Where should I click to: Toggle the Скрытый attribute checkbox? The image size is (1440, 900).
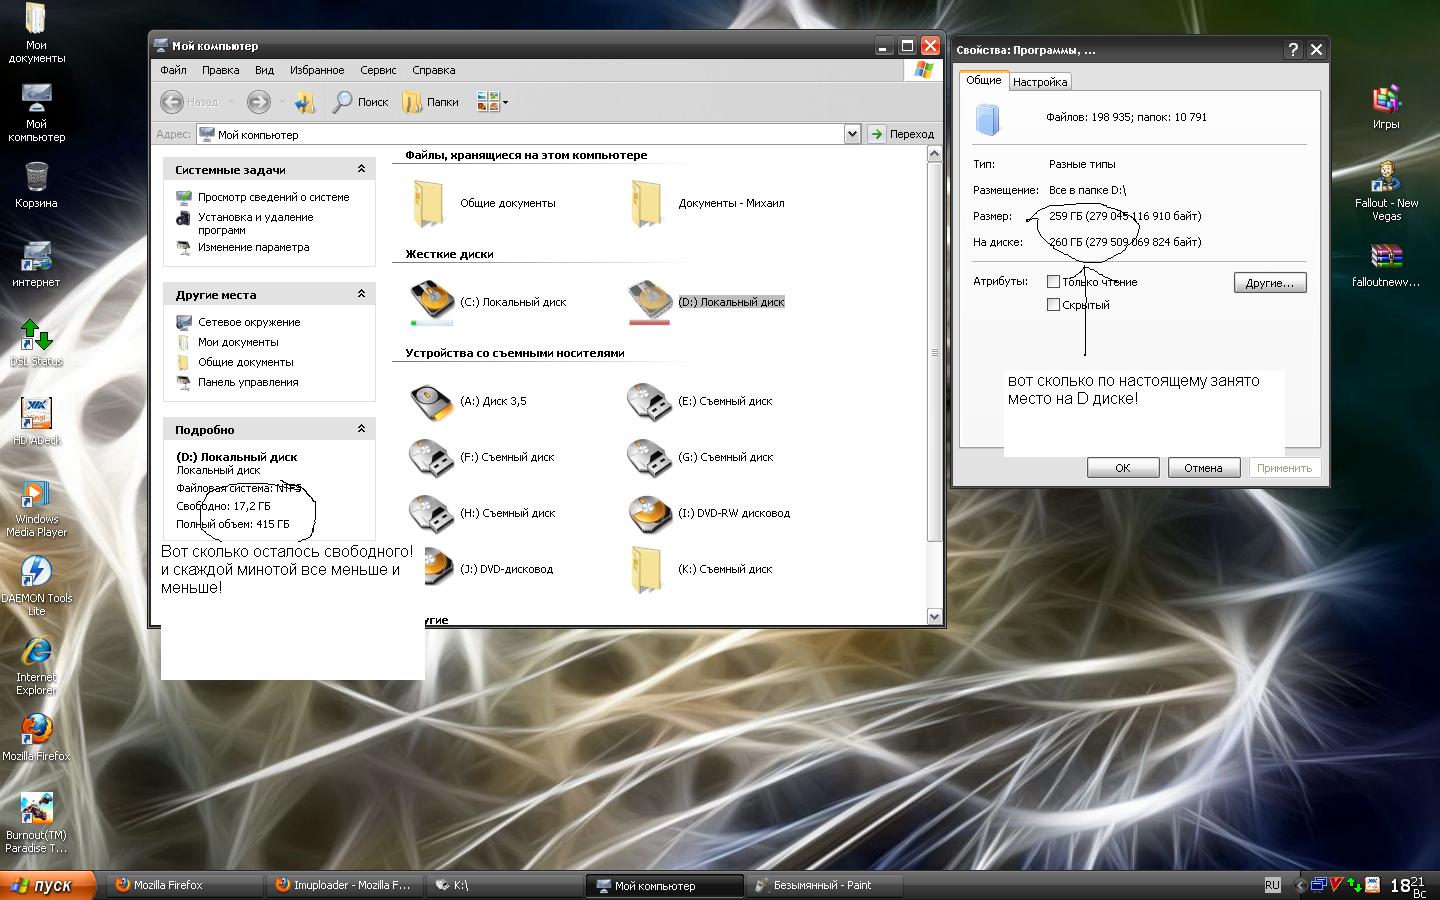(1053, 305)
